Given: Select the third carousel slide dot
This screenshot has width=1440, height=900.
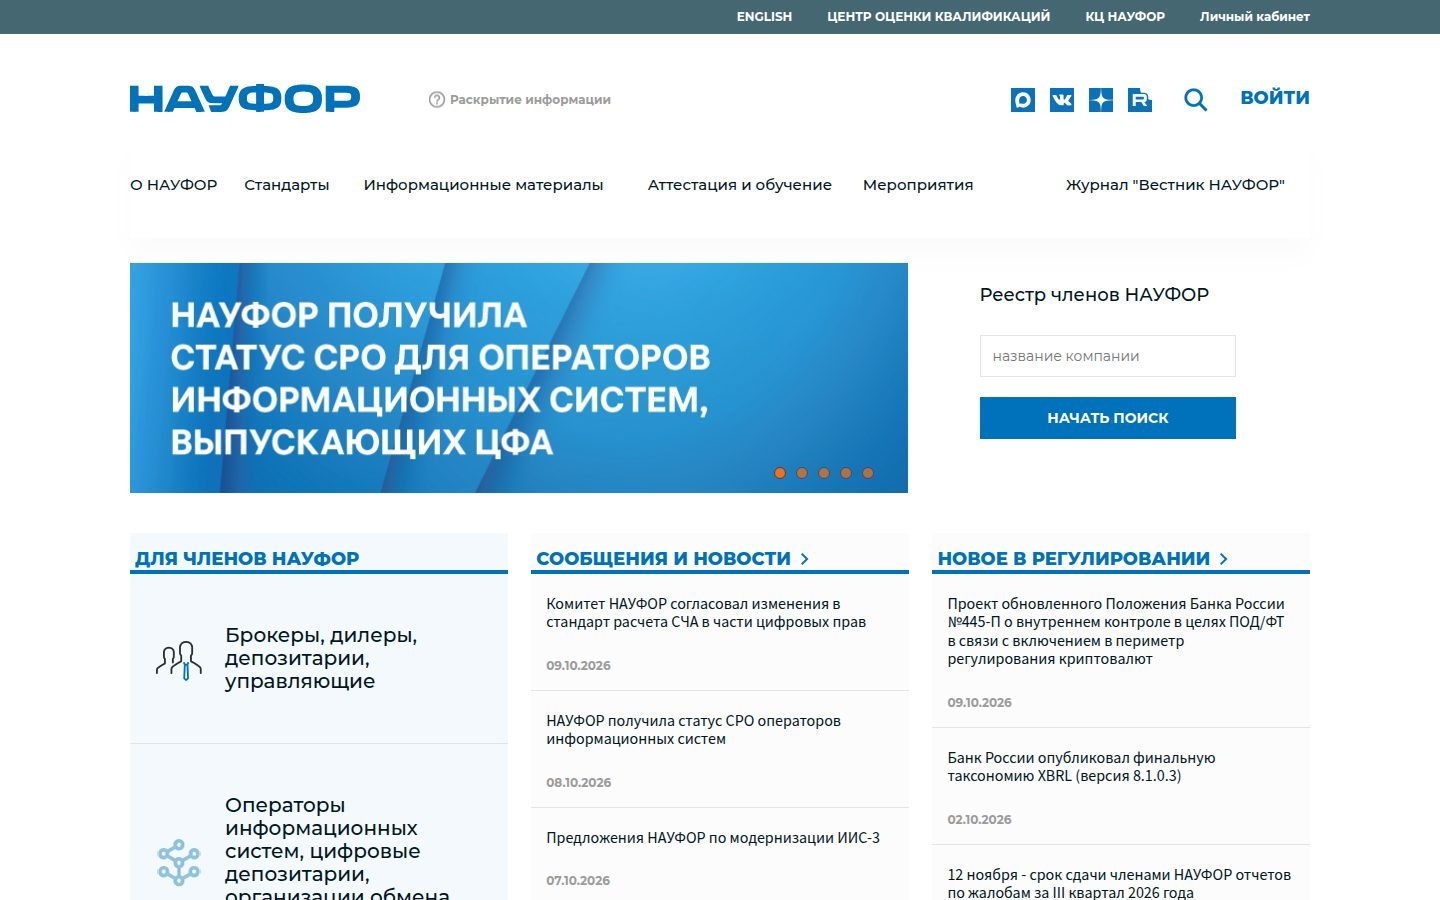Looking at the screenshot, I should coord(824,473).
